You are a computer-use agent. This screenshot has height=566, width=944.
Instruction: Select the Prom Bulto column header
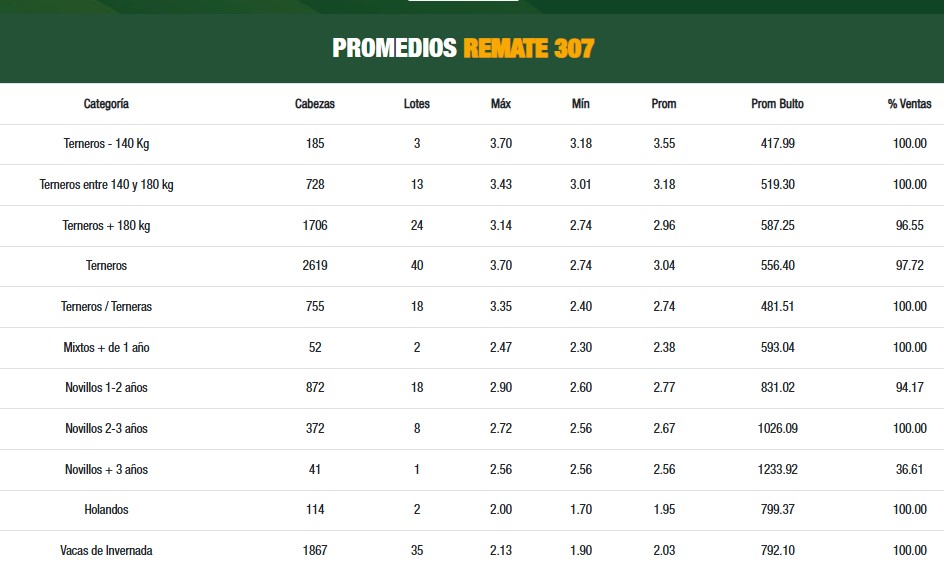coord(777,104)
